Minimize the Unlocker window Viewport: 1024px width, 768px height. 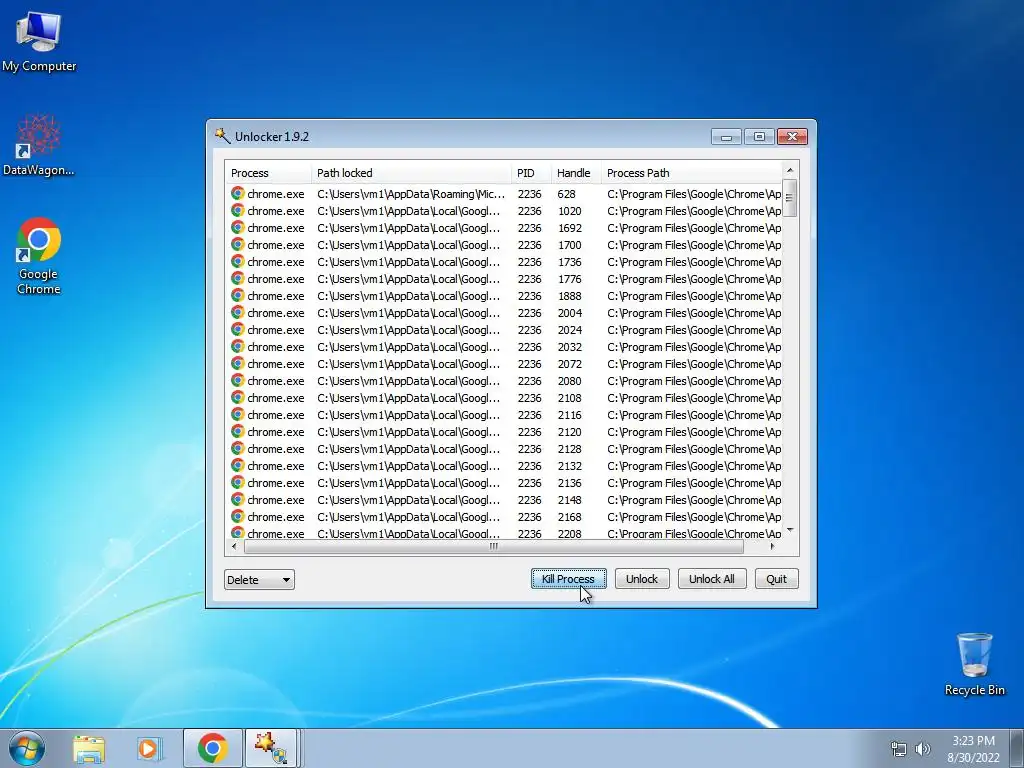[726, 136]
